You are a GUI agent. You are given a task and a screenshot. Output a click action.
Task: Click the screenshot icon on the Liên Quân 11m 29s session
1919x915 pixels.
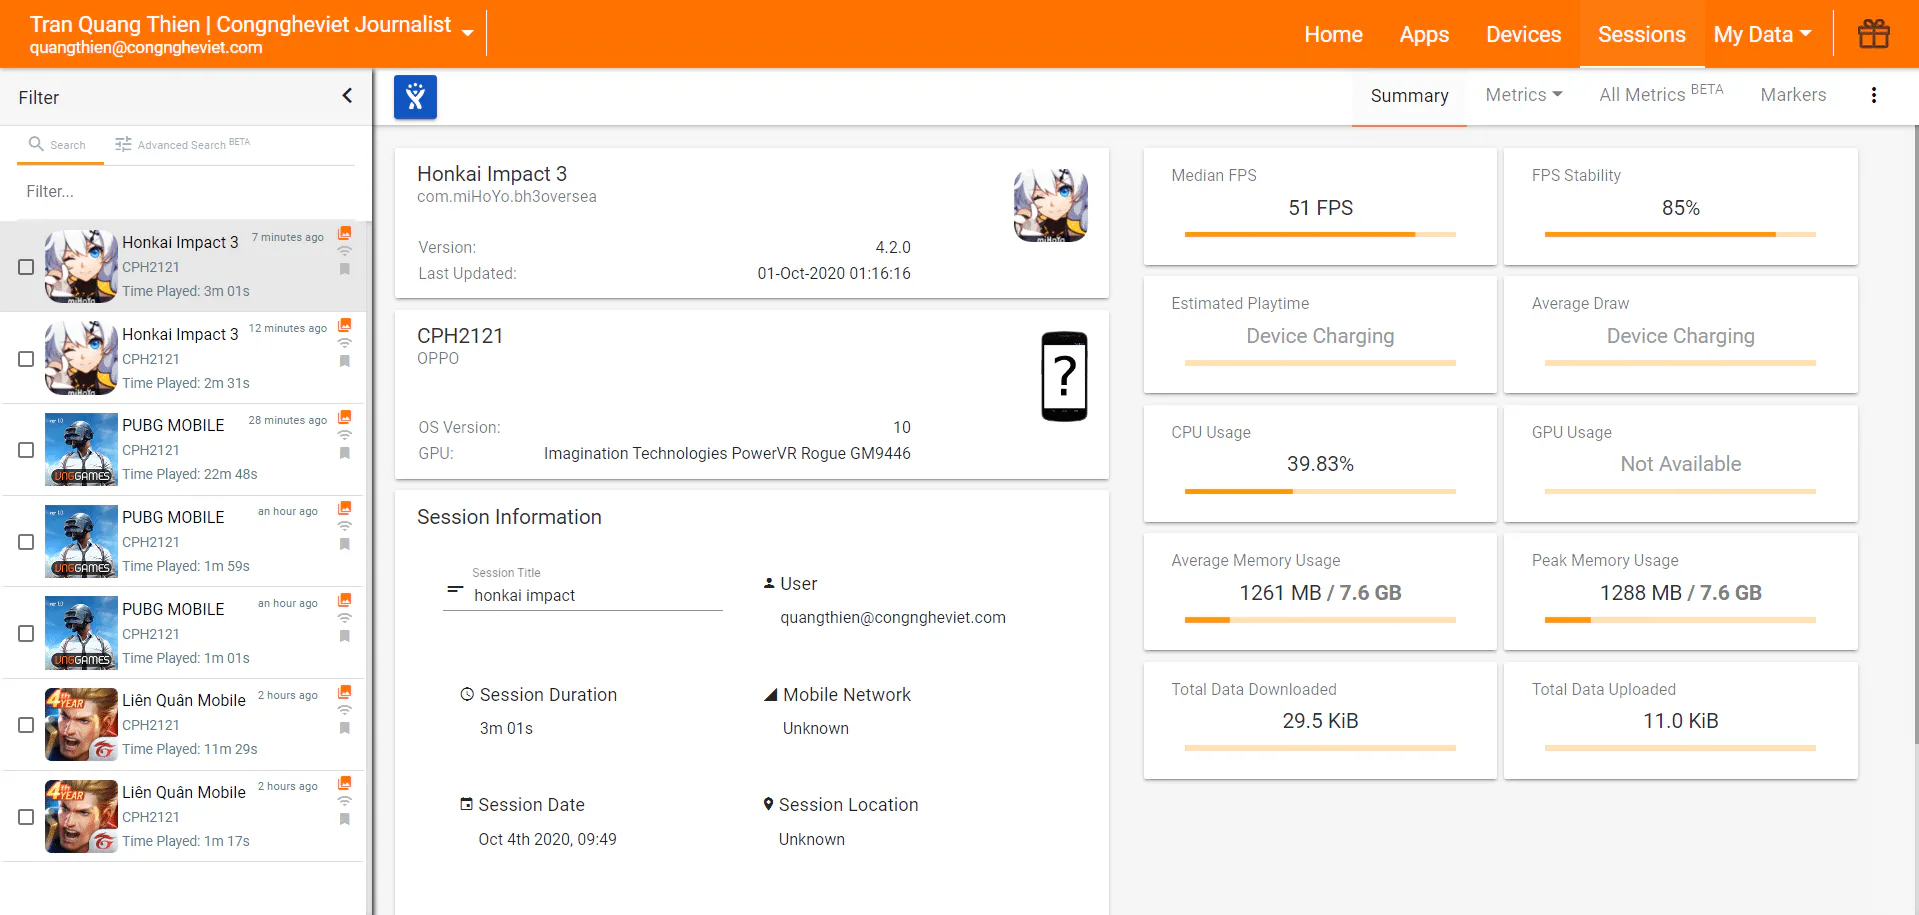345,692
